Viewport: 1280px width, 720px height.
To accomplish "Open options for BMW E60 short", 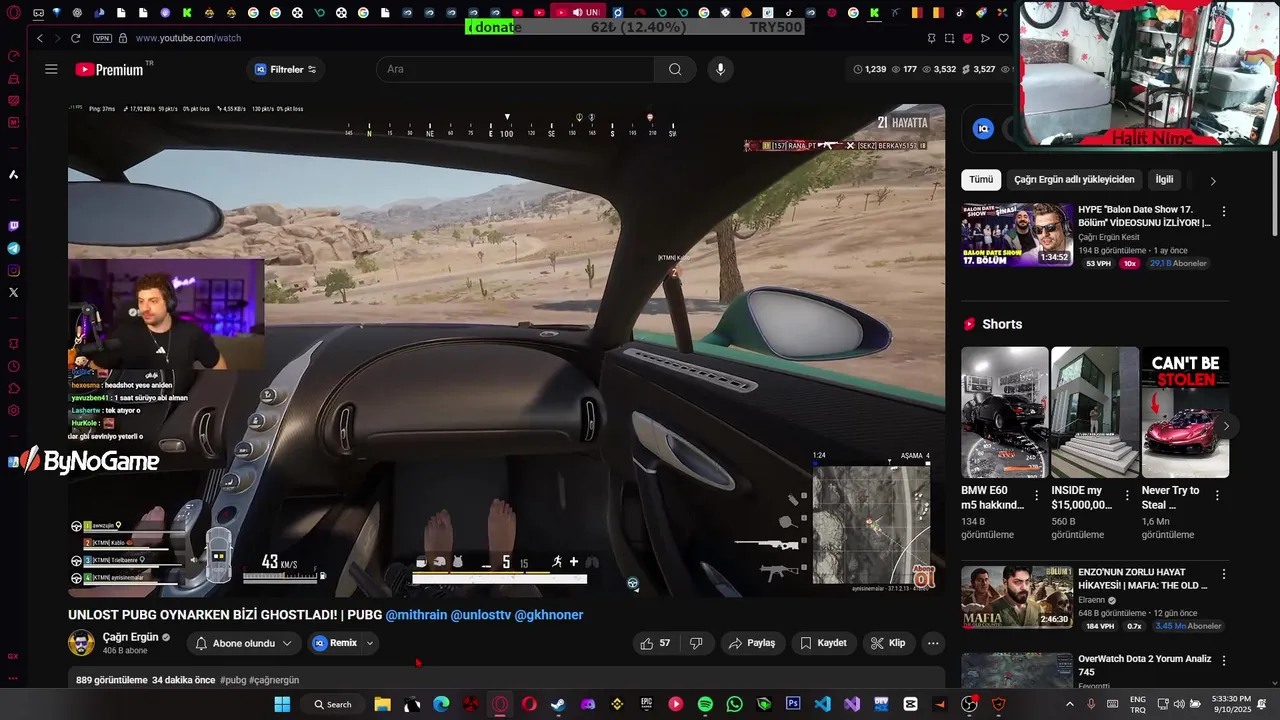I will click(1036, 495).
